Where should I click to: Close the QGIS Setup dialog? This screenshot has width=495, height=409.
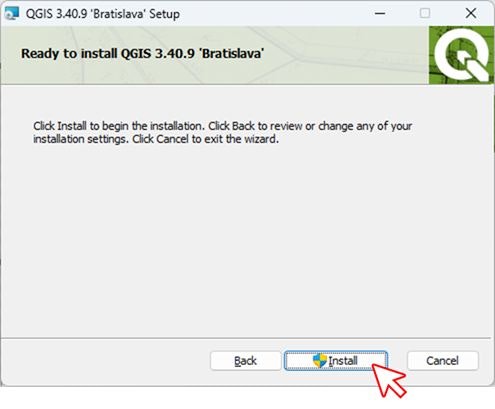[471, 13]
